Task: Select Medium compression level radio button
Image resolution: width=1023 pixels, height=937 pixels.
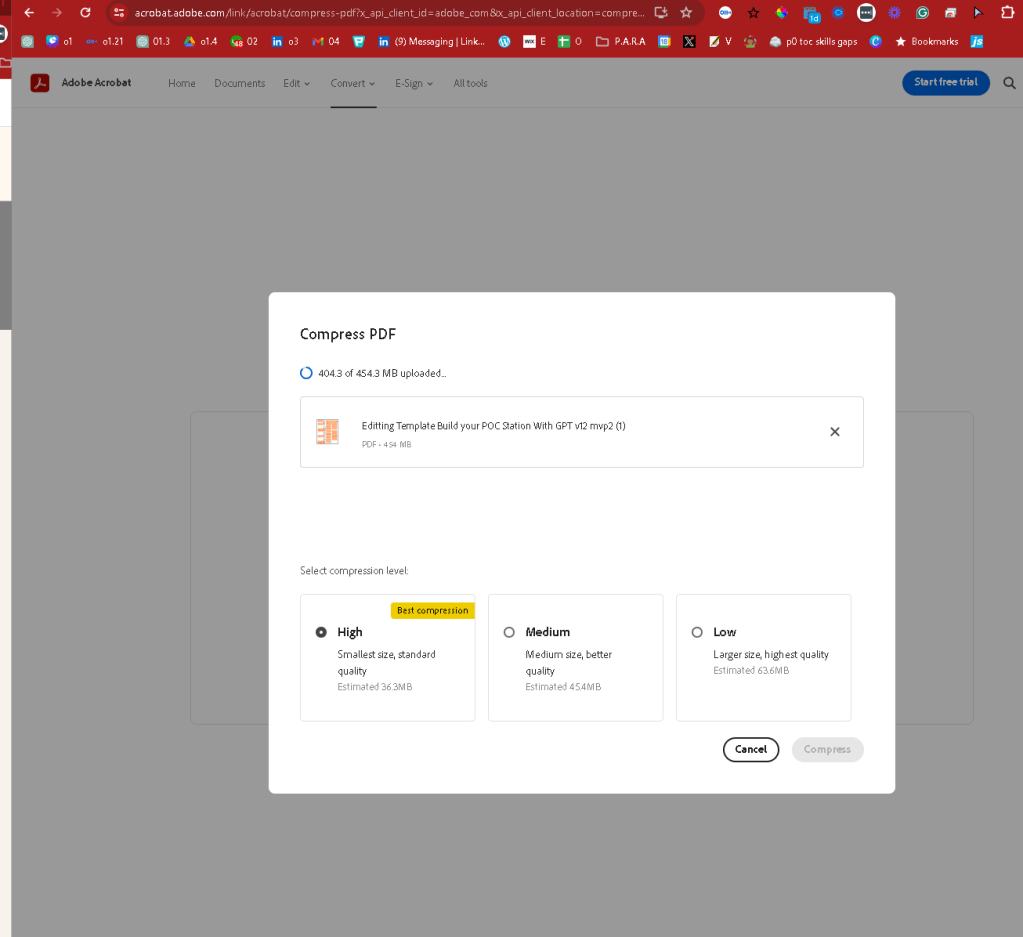Action: [509, 632]
